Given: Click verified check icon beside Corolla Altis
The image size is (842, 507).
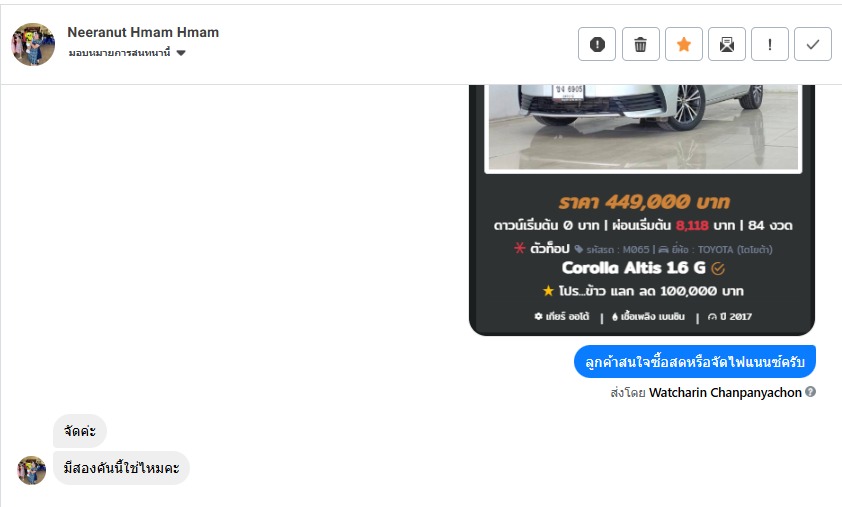Looking at the screenshot, I should pos(718,268).
